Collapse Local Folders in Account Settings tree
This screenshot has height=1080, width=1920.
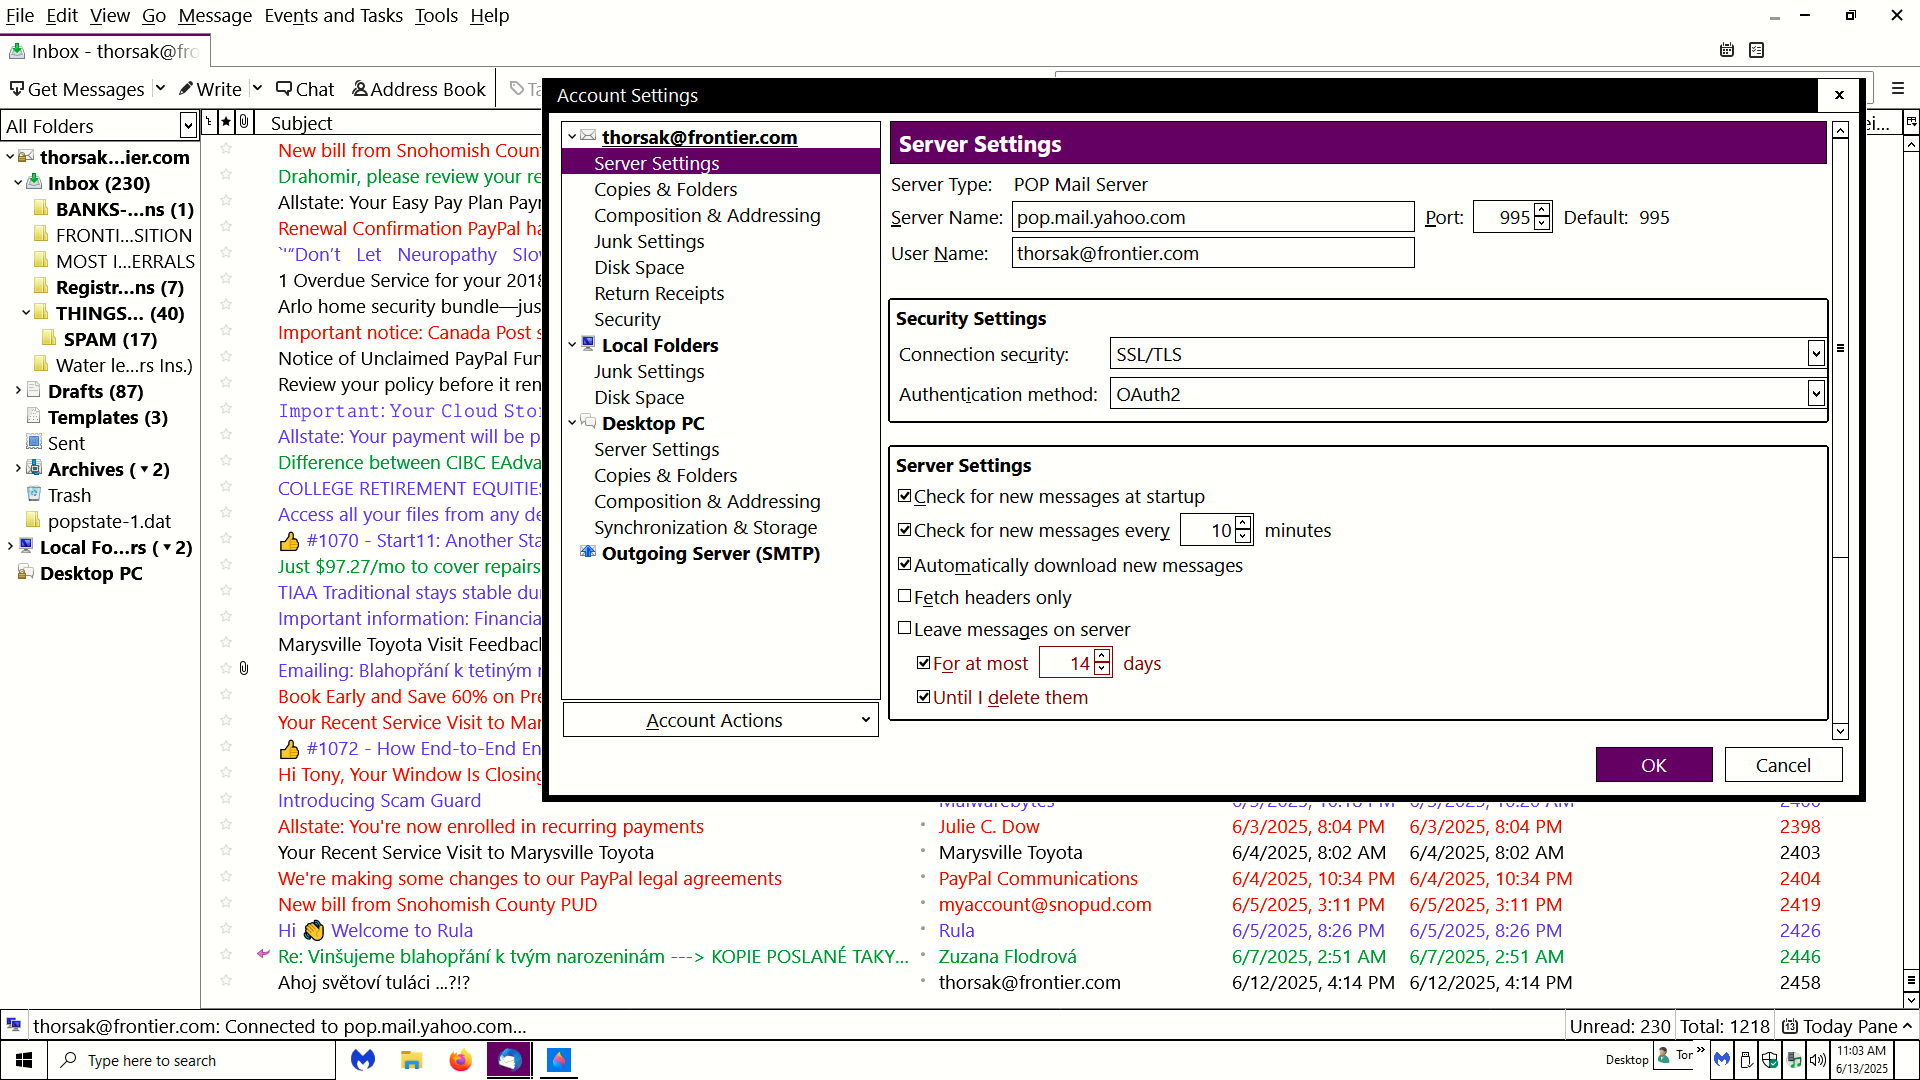pos(572,345)
